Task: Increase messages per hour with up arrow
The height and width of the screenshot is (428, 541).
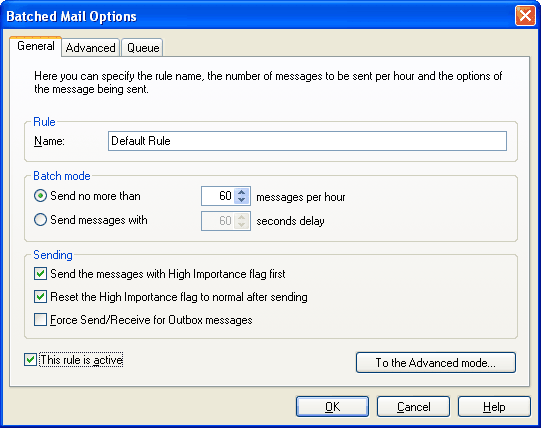Action: point(242,193)
